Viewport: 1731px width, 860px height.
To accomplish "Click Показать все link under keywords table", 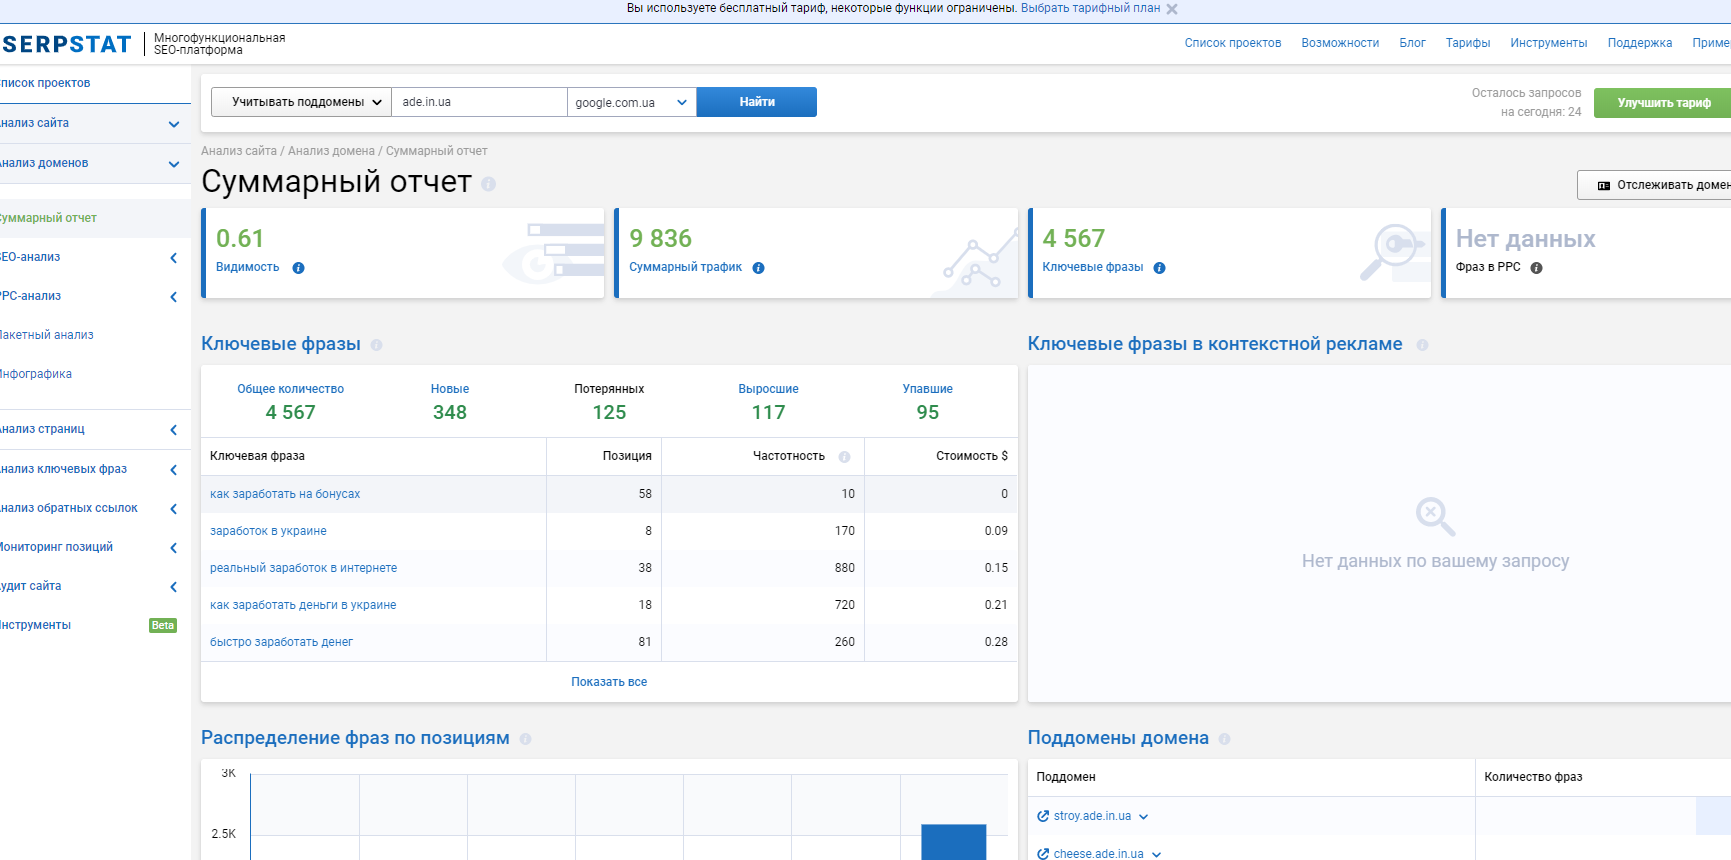I will [x=609, y=682].
